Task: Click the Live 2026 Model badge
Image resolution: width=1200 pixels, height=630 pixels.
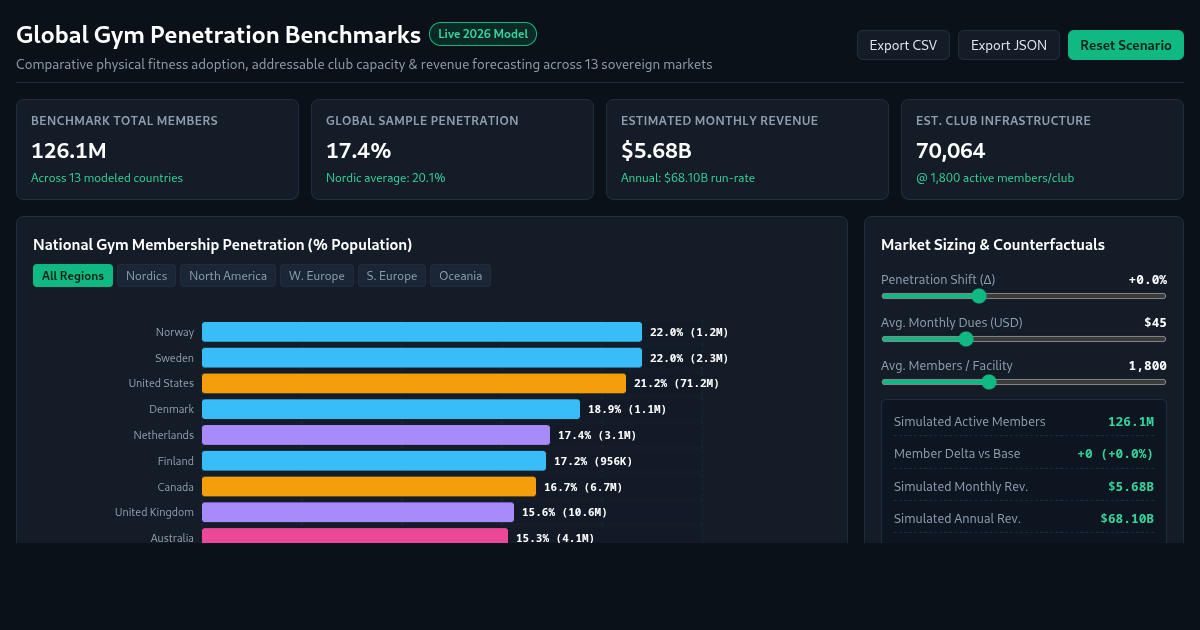Action: (x=483, y=34)
